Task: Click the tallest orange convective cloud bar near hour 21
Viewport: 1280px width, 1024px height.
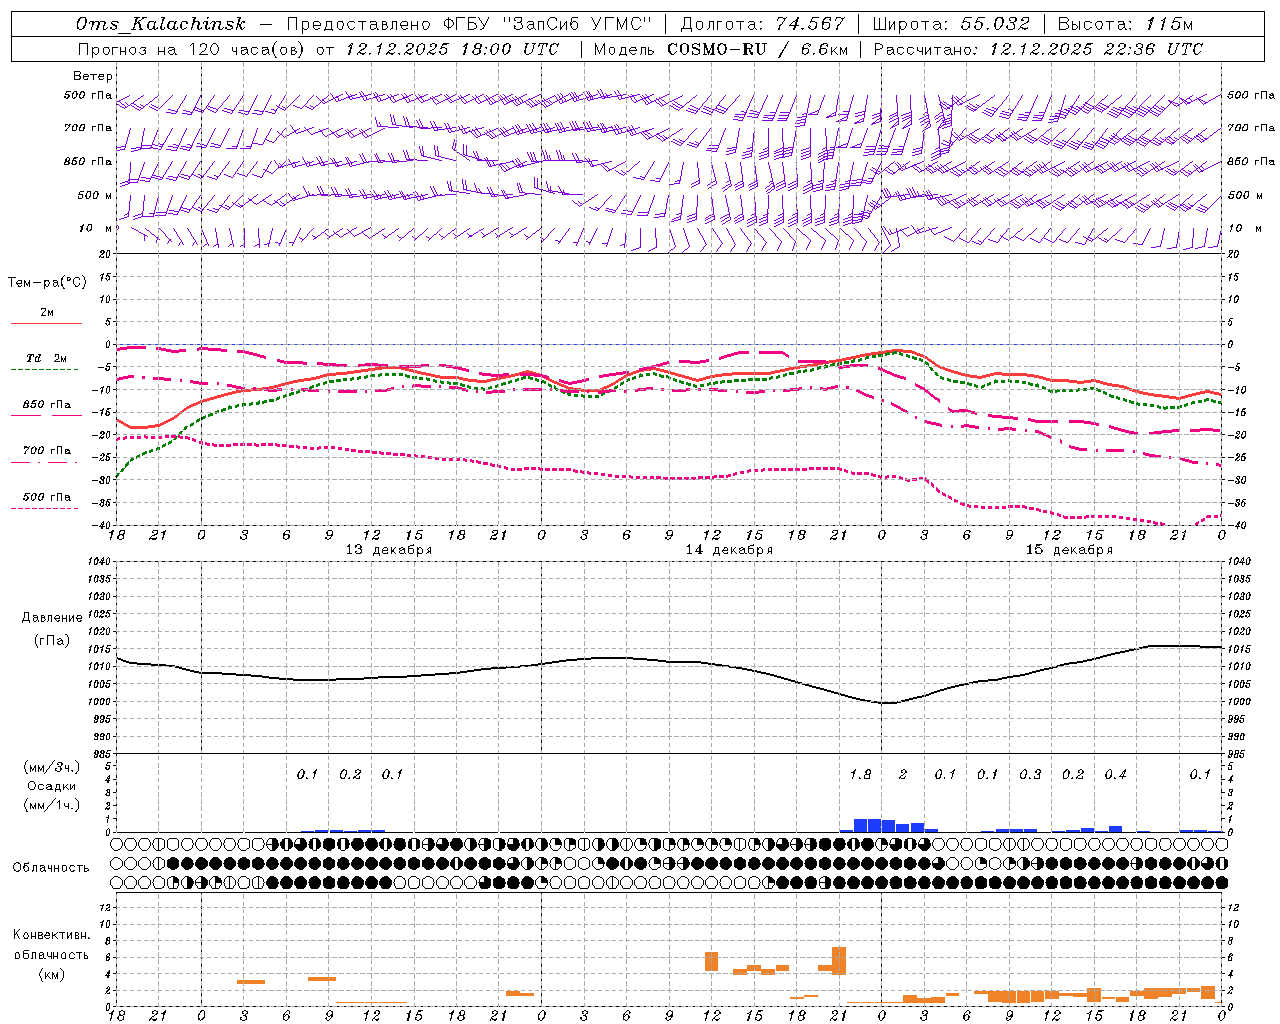Action: point(839,961)
